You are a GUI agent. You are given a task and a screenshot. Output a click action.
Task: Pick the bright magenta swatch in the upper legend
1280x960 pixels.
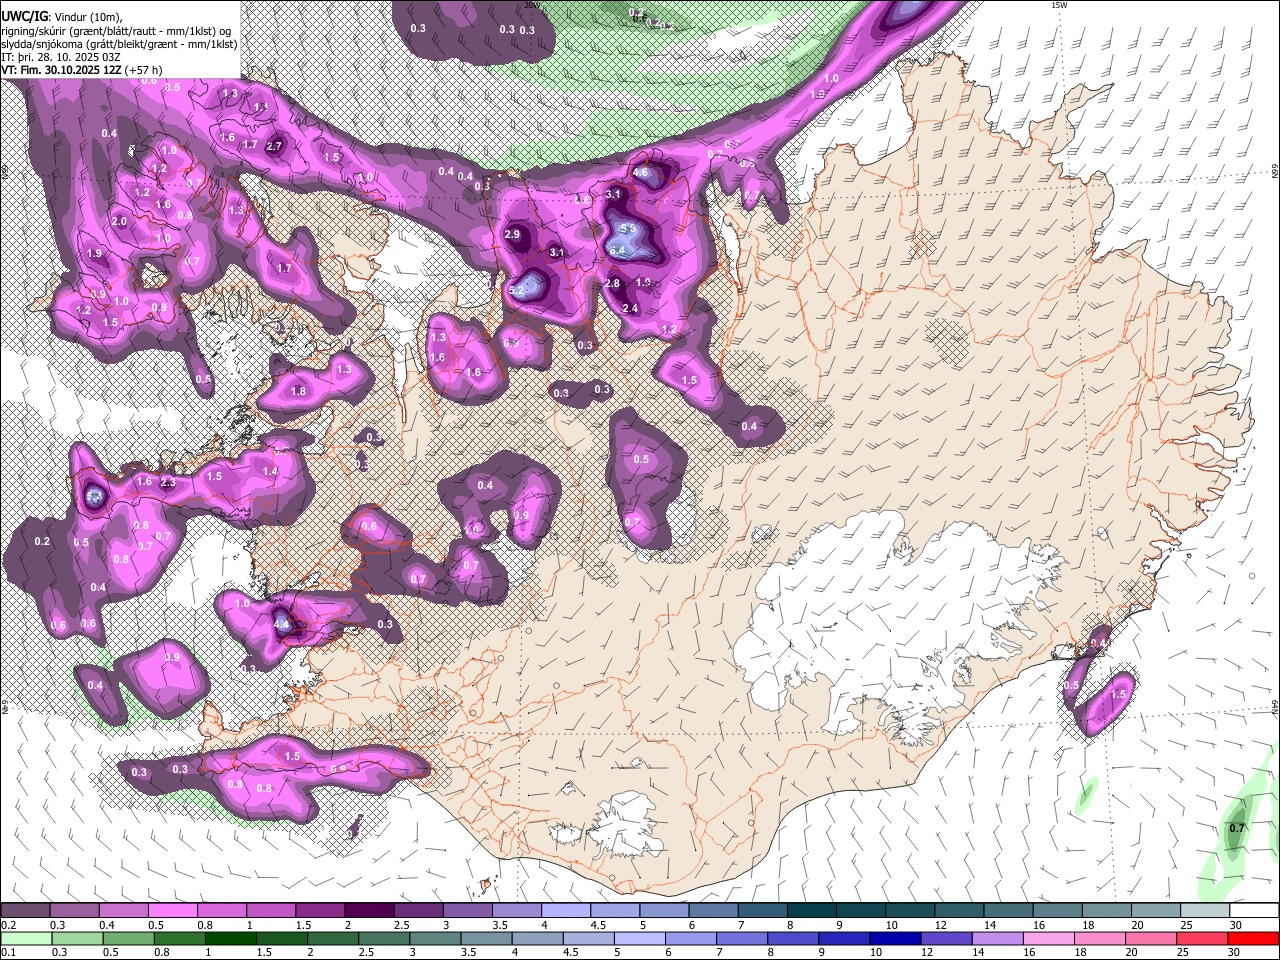tap(173, 911)
